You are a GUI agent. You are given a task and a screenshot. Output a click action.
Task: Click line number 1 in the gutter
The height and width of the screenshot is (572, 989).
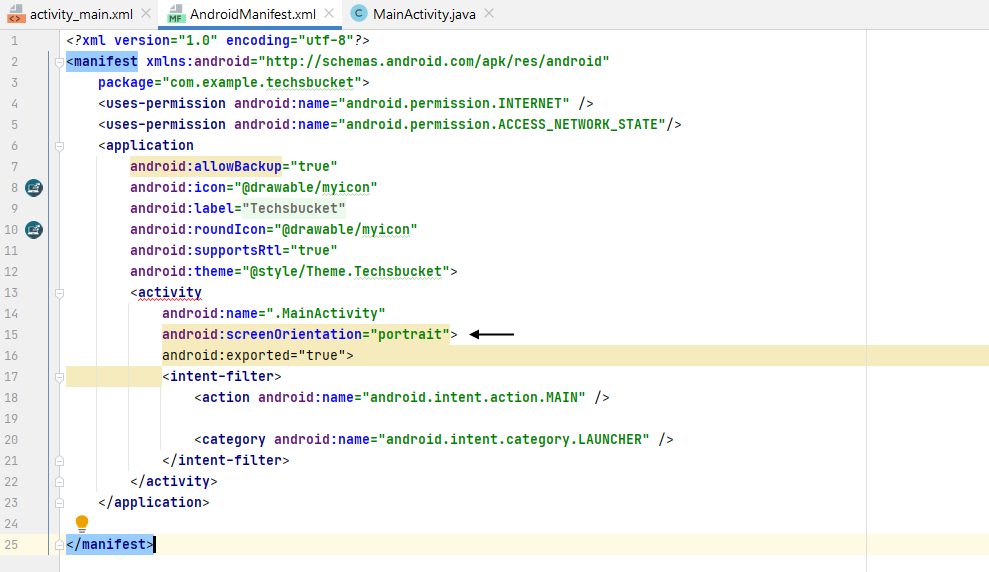click(x=14, y=40)
